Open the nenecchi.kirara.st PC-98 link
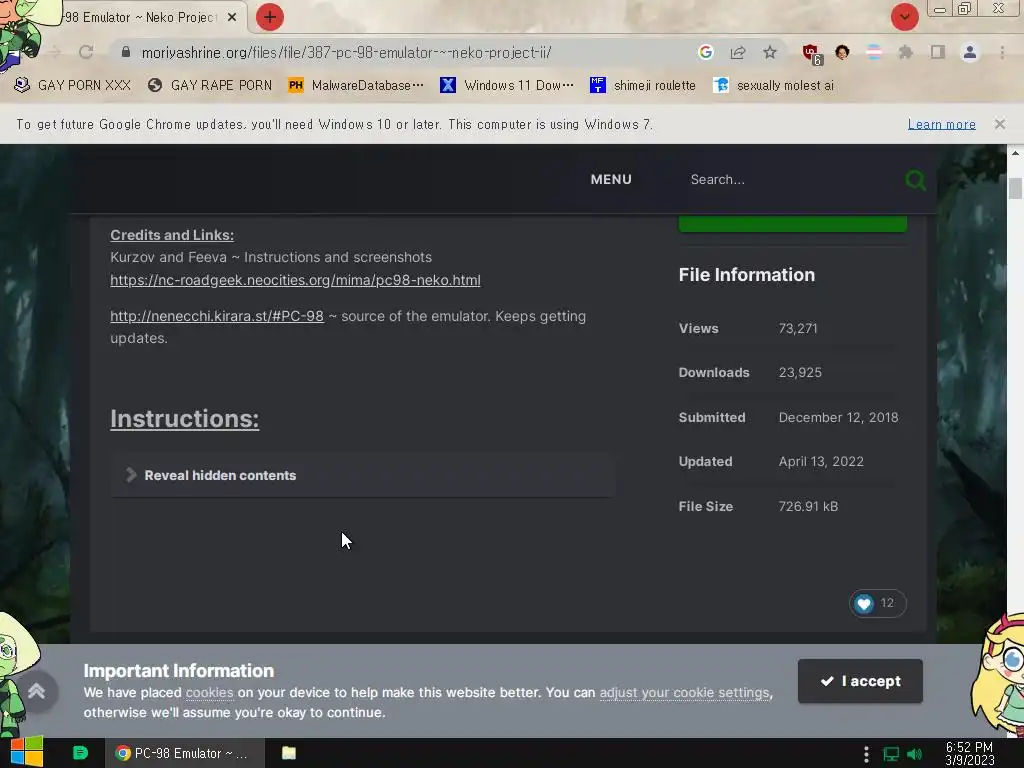This screenshot has height=768, width=1024. click(x=217, y=316)
